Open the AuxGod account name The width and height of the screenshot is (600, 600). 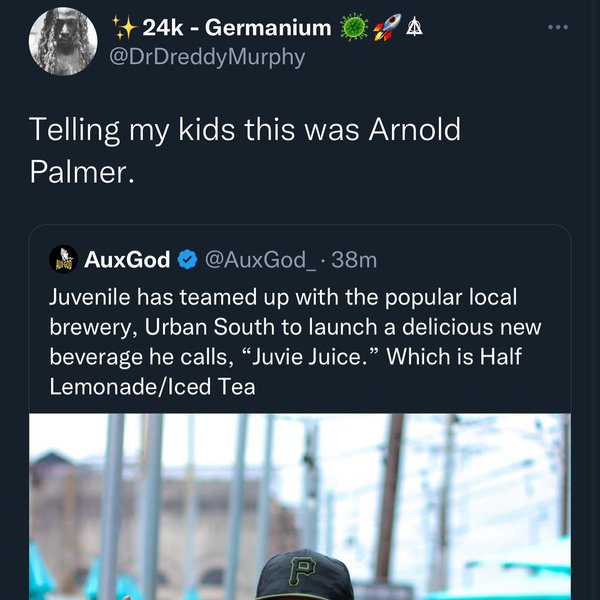pyautogui.click(x=127, y=260)
